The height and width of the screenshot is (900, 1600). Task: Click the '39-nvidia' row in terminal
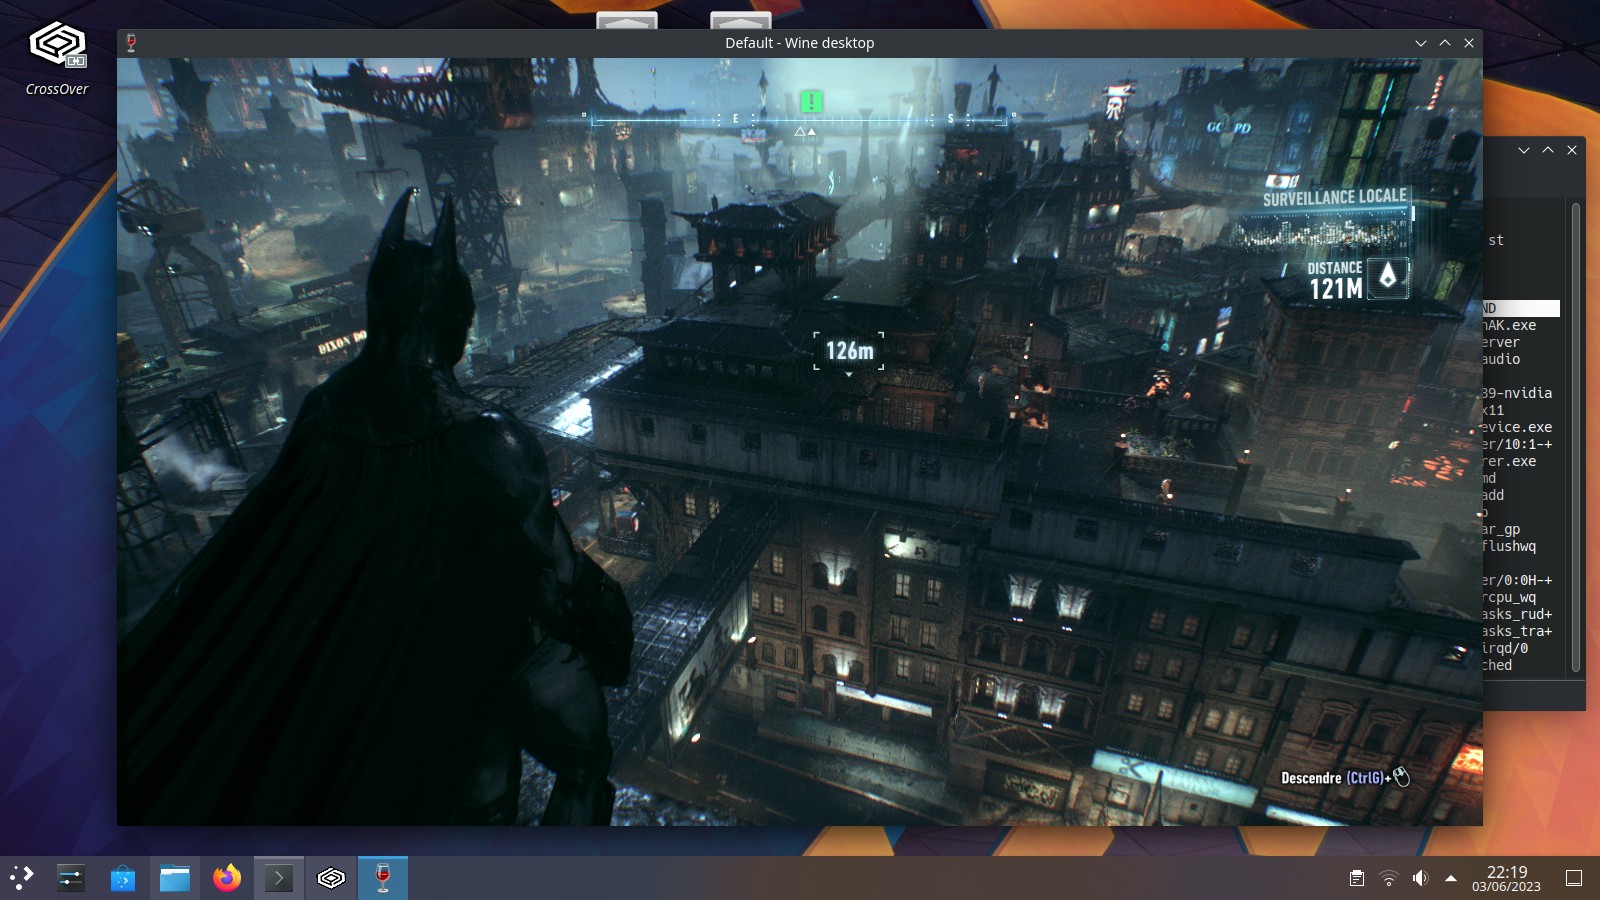pos(1517,393)
